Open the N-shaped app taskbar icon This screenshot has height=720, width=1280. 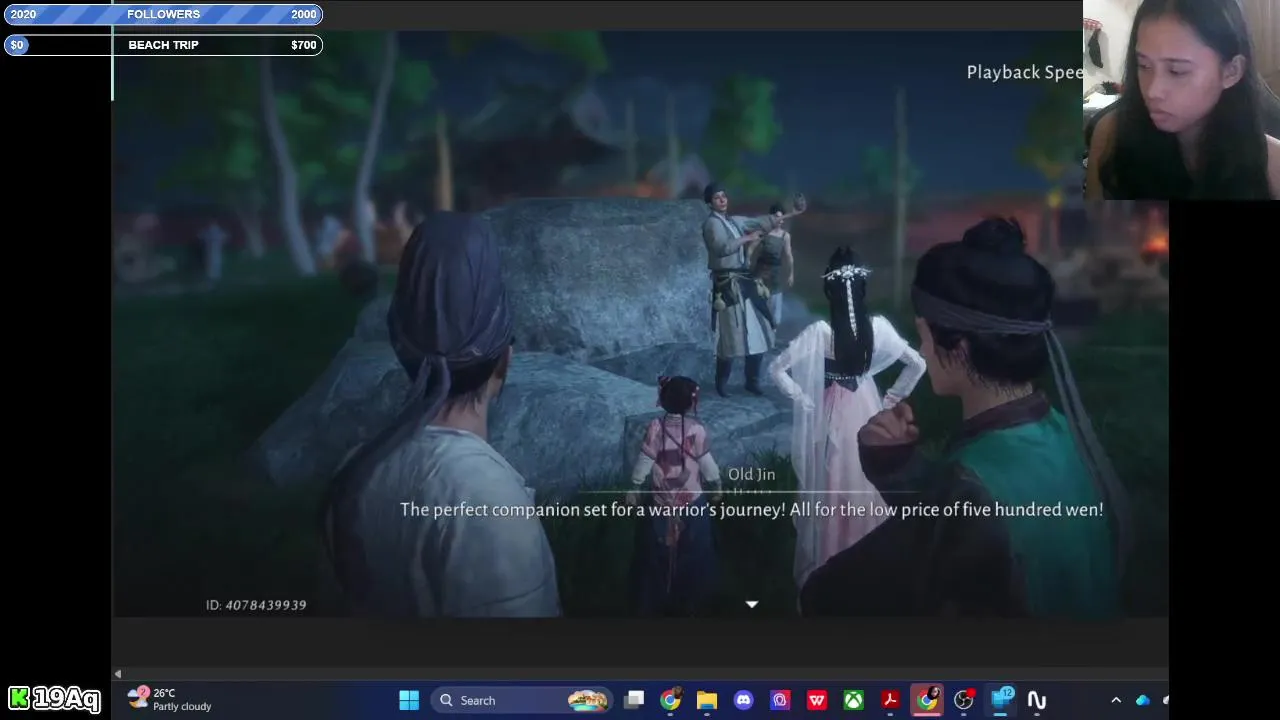(1037, 700)
